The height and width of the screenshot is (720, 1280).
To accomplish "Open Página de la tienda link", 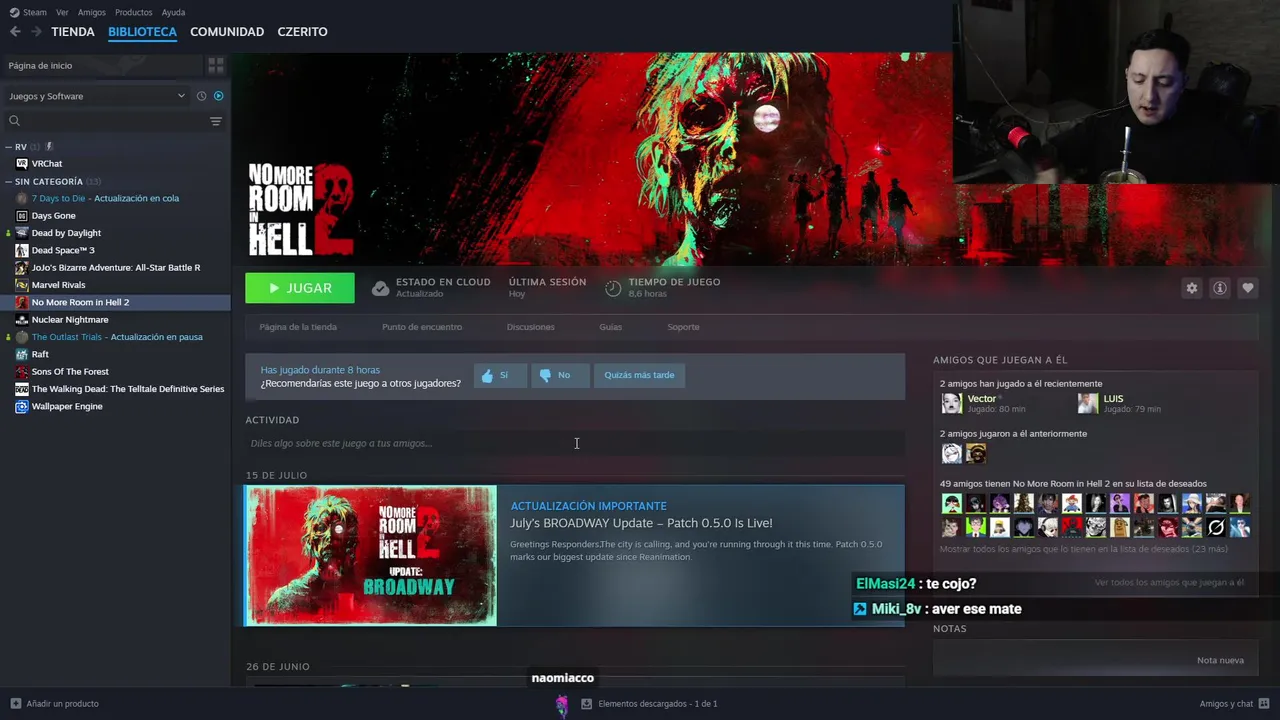I will coord(298,327).
